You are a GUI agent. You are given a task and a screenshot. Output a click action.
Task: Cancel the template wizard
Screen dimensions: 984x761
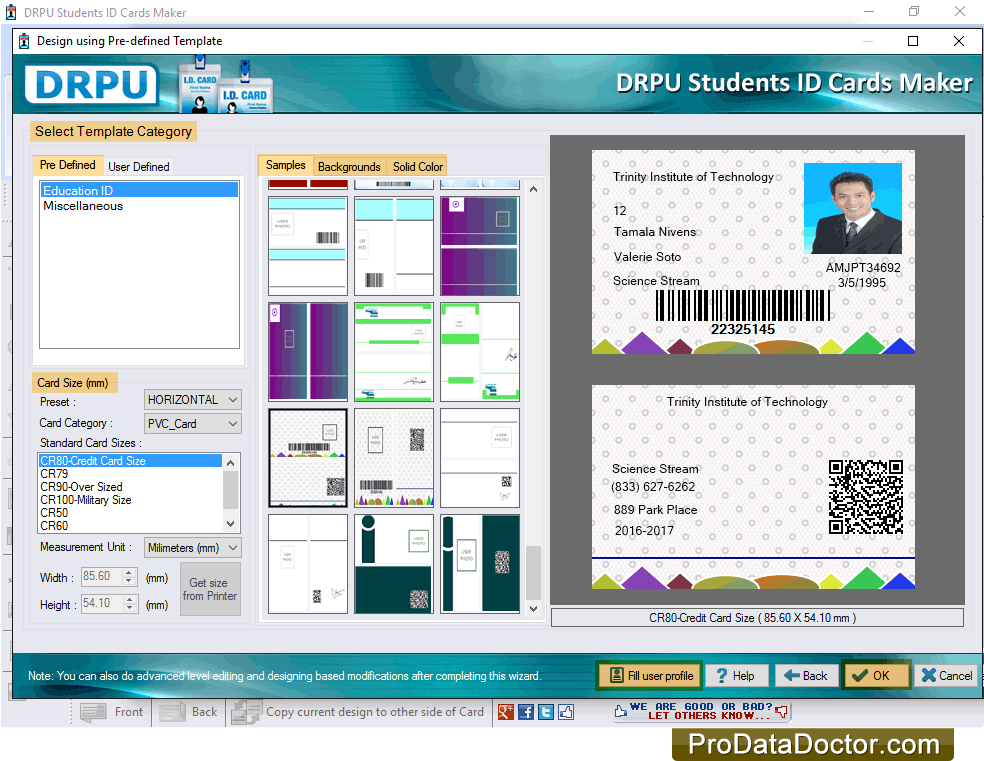tap(946, 676)
